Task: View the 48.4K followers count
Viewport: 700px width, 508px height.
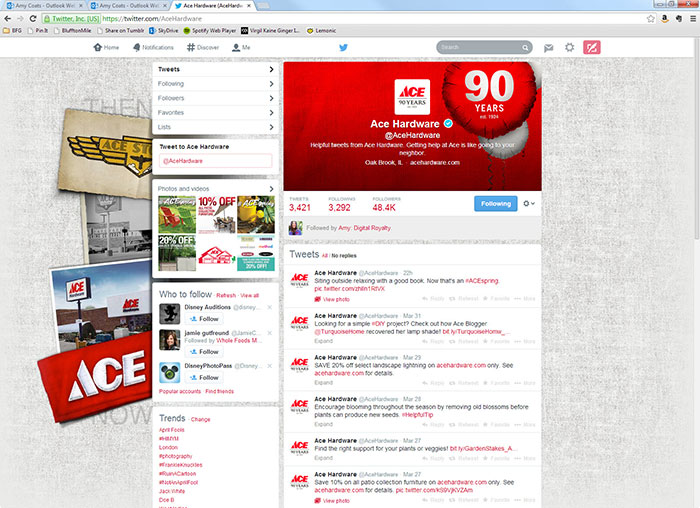Action: point(386,204)
